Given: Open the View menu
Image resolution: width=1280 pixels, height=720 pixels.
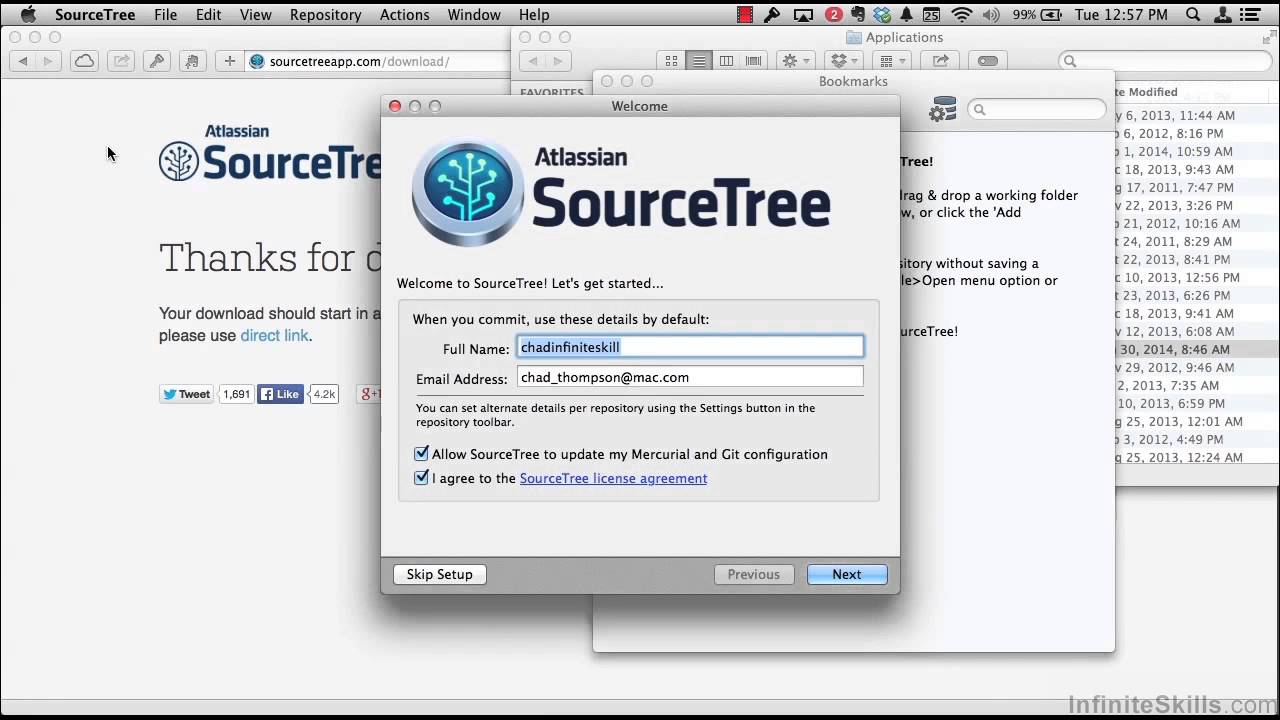Looking at the screenshot, I should point(256,15).
